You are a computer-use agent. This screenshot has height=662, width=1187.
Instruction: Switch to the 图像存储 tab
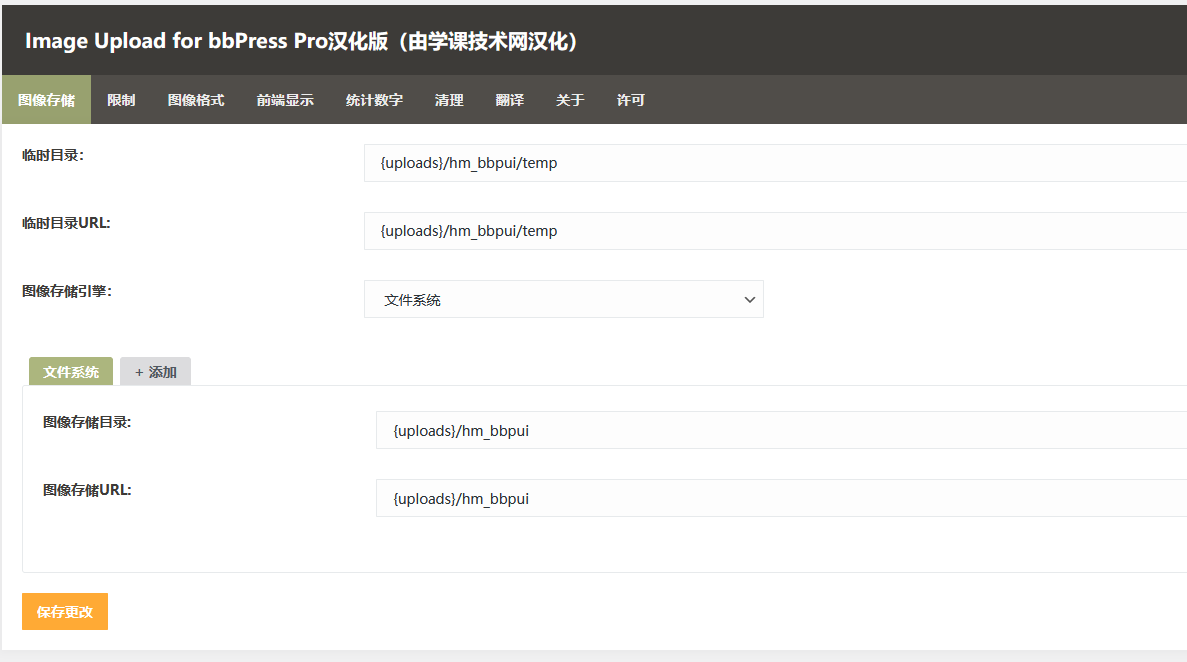point(46,100)
